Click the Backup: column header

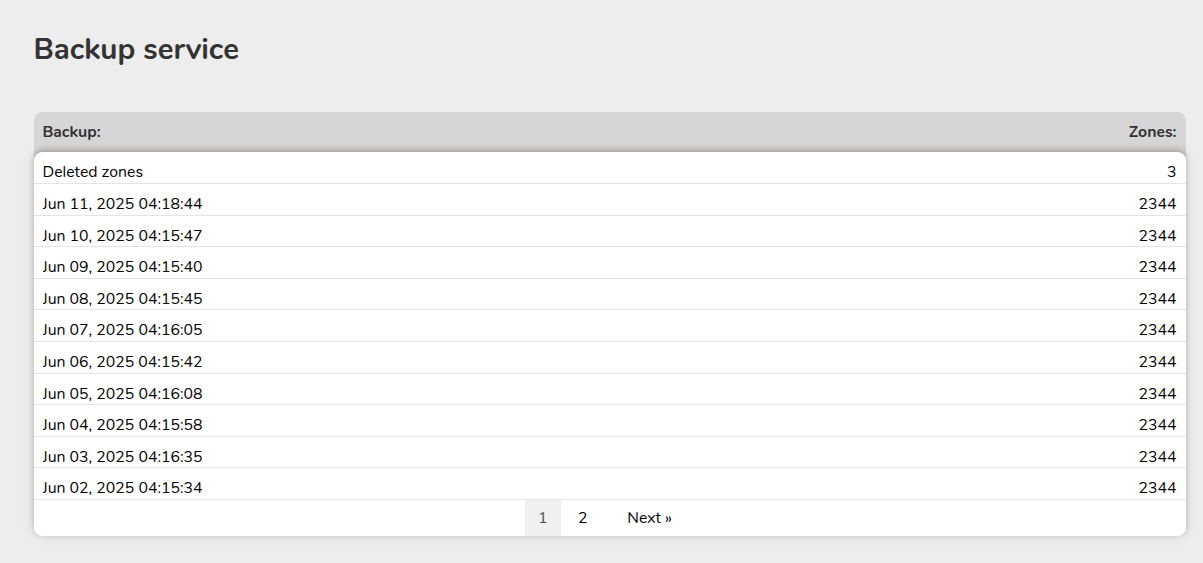[72, 132]
